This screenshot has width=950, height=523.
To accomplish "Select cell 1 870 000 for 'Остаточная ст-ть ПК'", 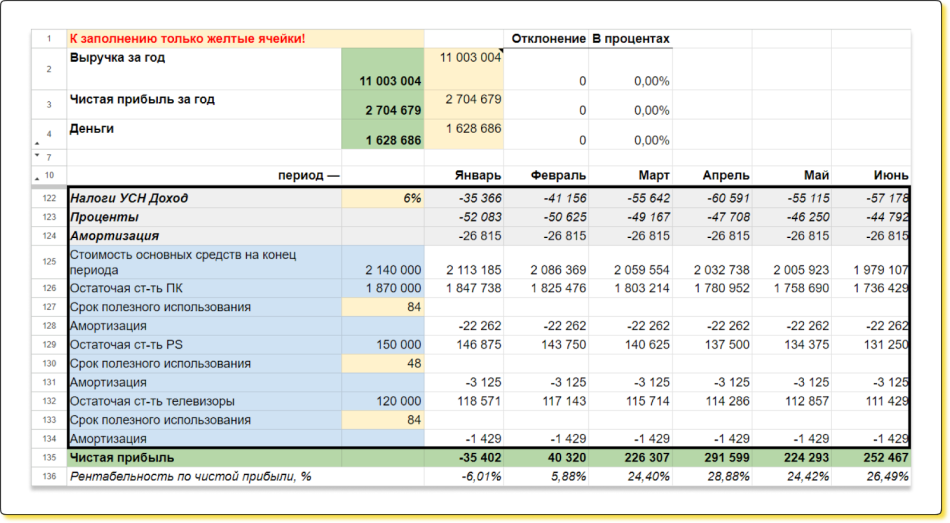I will pos(382,288).
